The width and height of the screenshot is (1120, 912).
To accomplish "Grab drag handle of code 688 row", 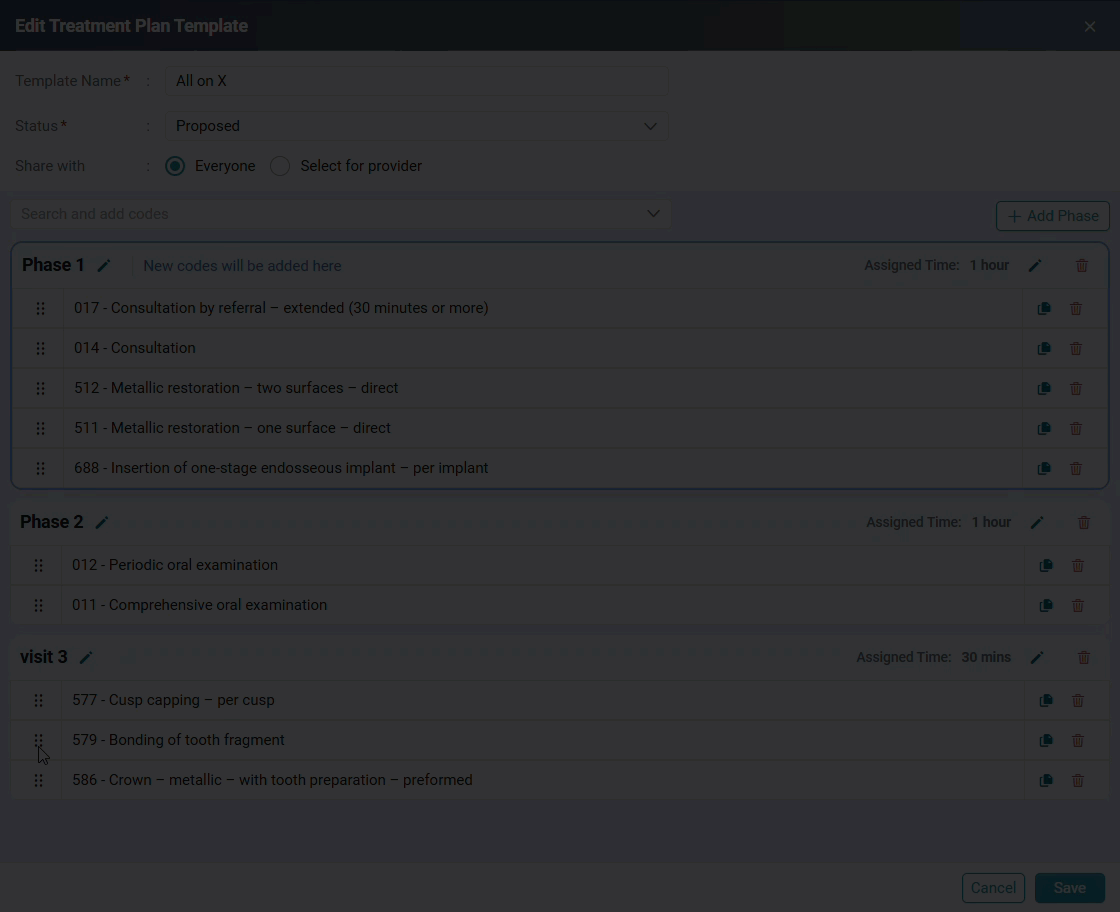I will click(x=41, y=468).
